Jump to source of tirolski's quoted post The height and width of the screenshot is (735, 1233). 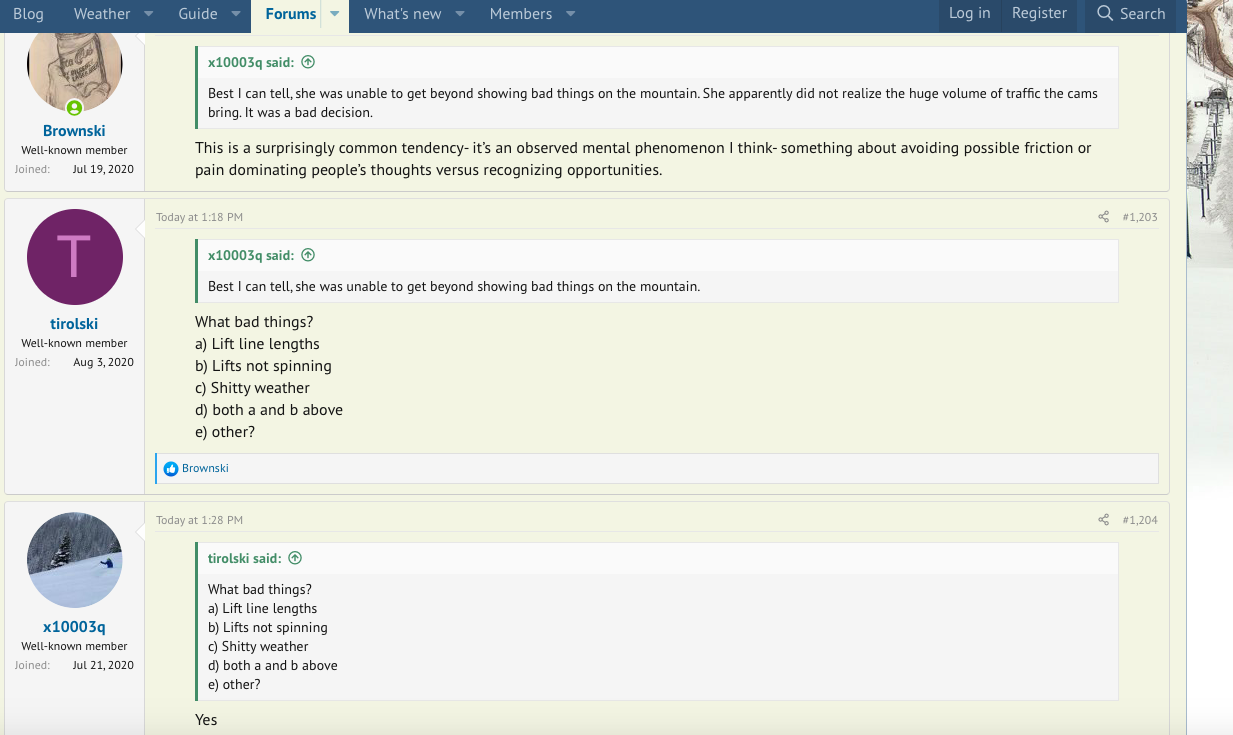[x=295, y=558]
